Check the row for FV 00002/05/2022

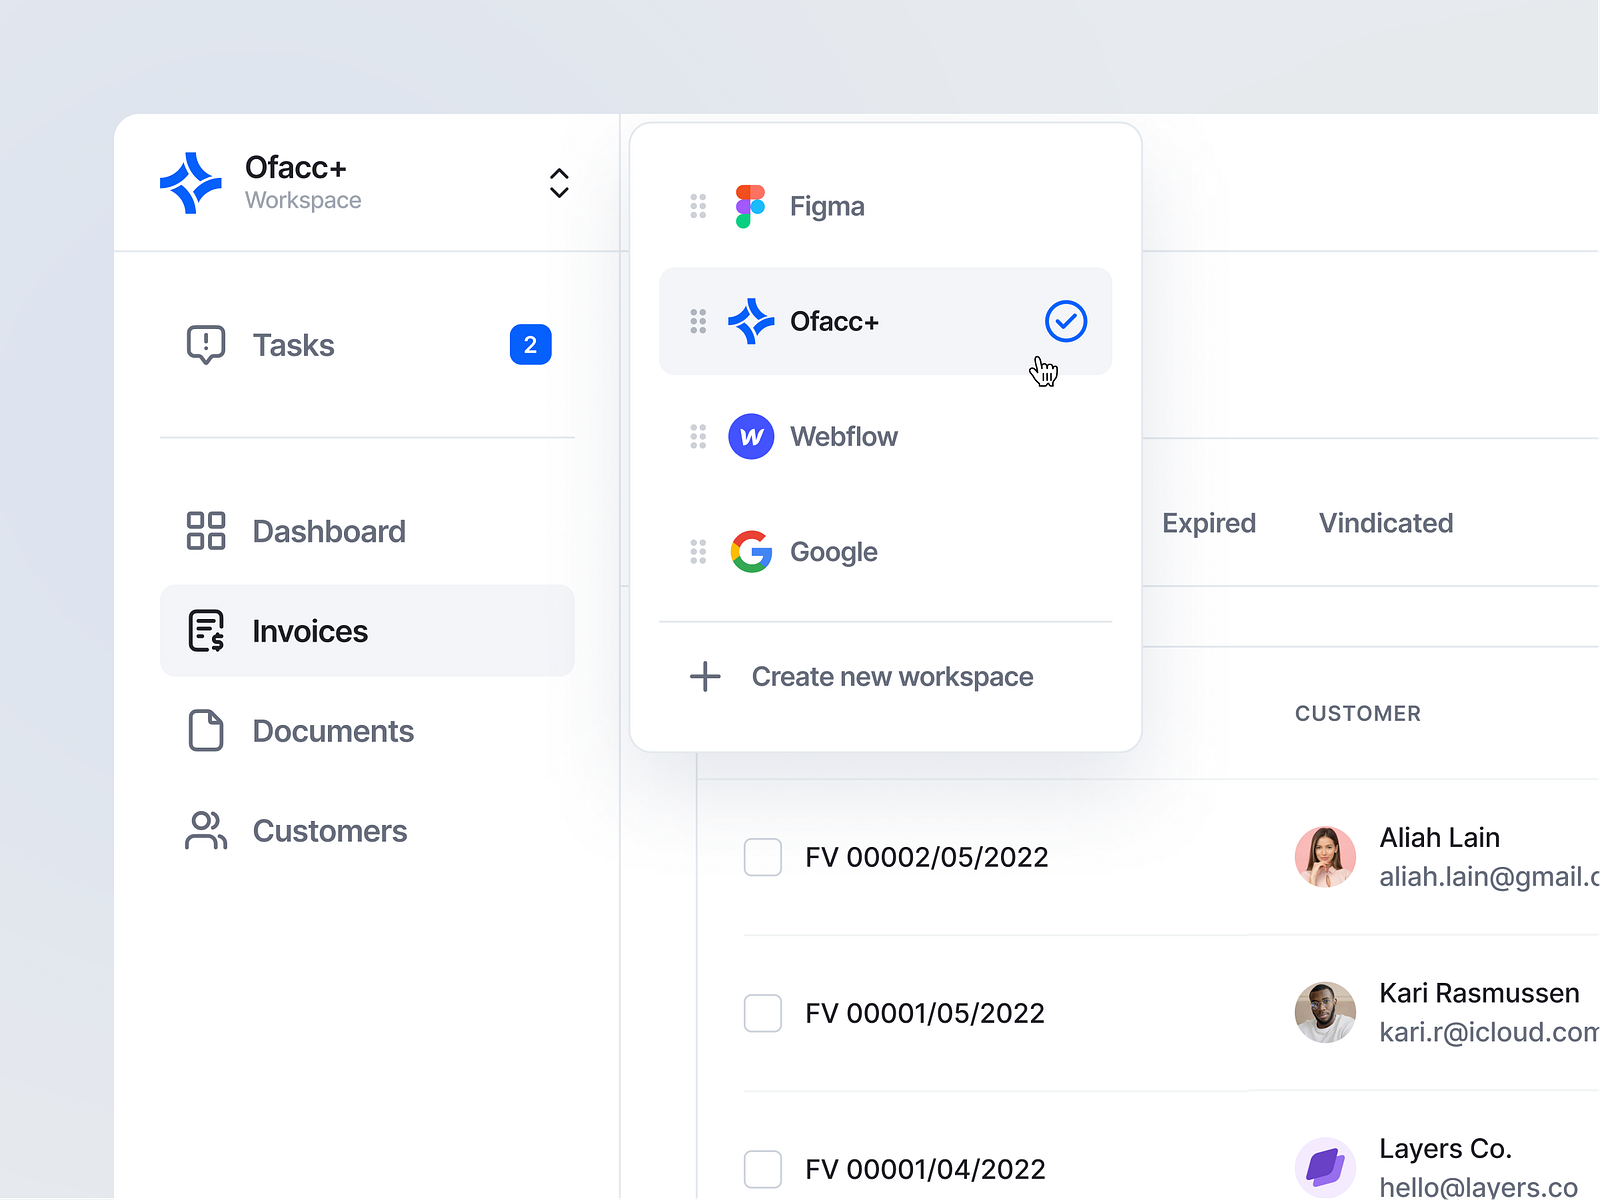pos(762,857)
